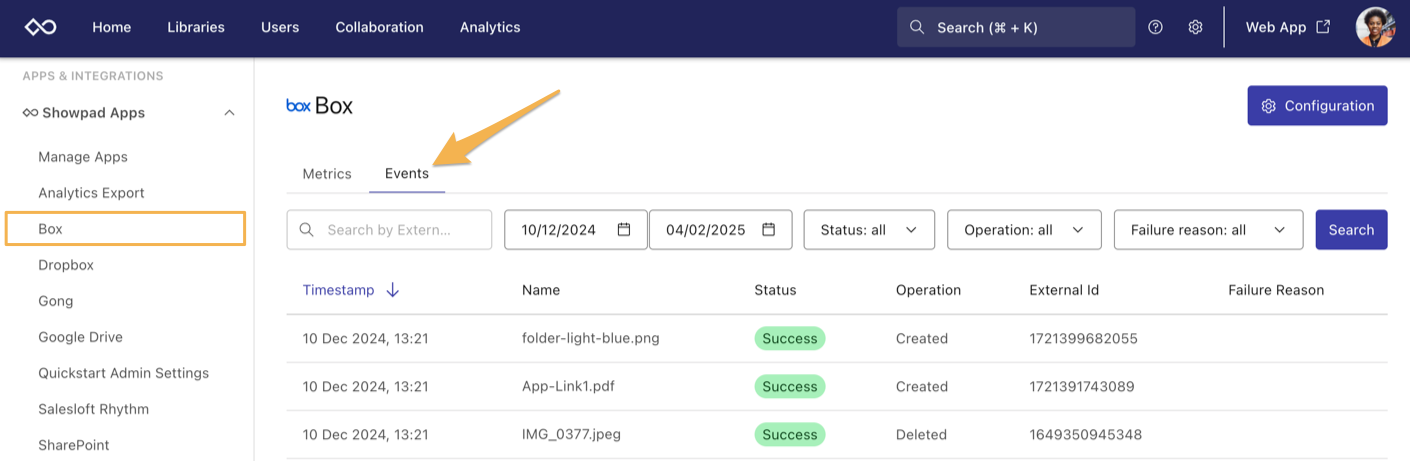Click the Showpad infinity logo
This screenshot has width=1410, height=461.
41,27
